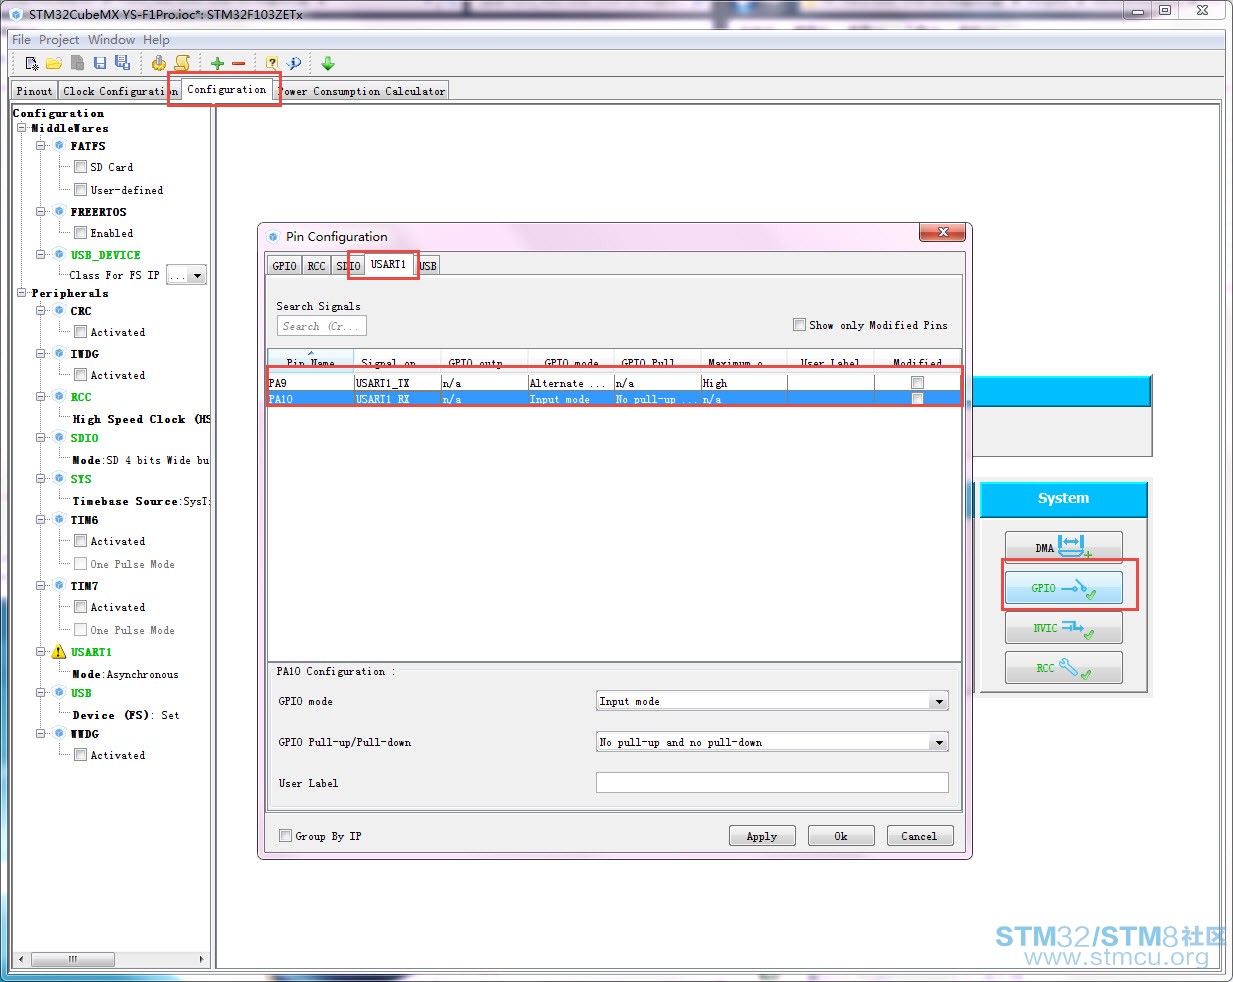Click the Generate Report scroll icon
Image resolution: width=1233 pixels, height=982 pixels.
coord(182,63)
